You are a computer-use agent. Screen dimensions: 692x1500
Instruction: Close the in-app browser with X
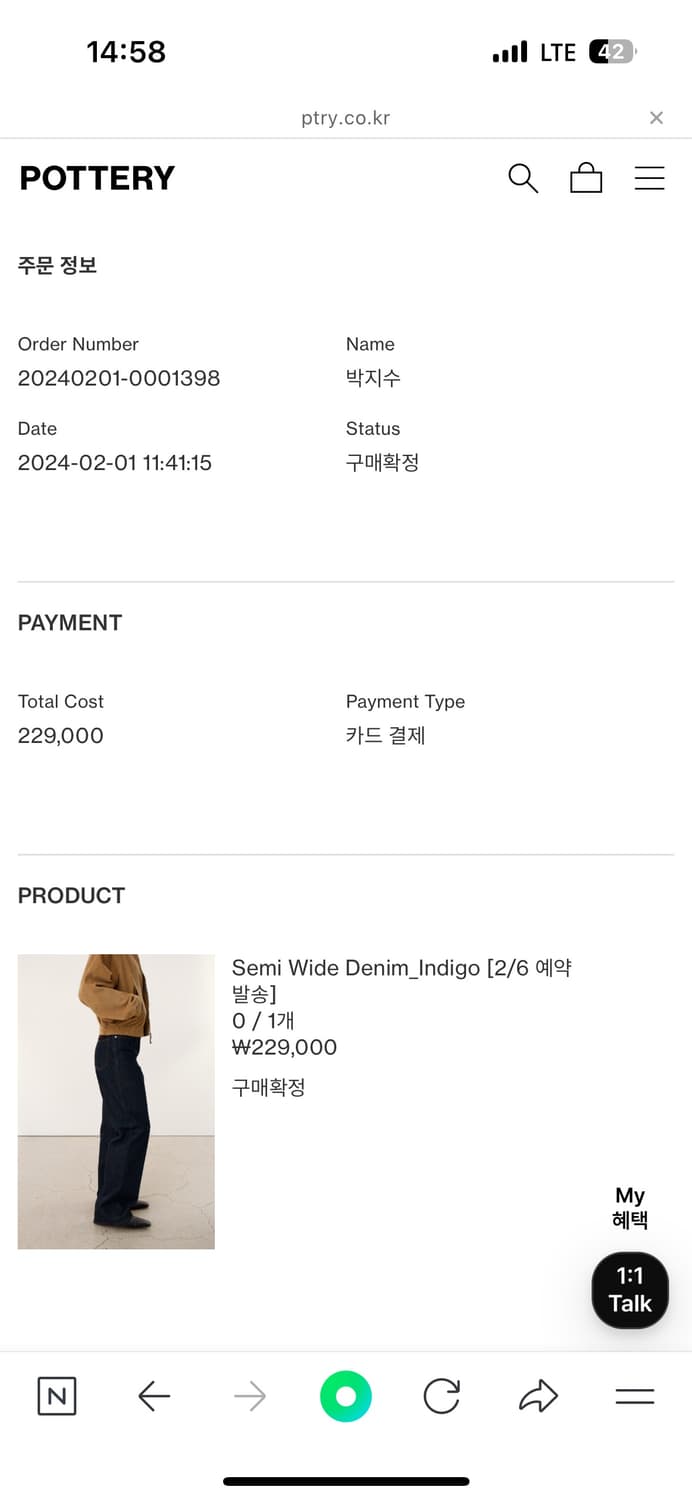[656, 118]
